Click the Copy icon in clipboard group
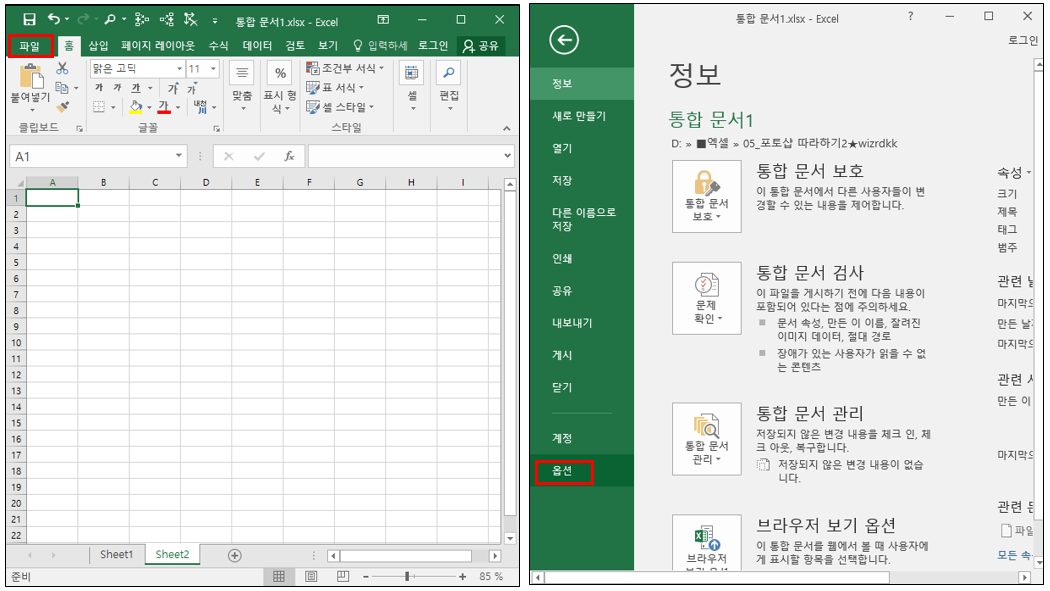Screen dimensions: 1050x591 point(62,88)
